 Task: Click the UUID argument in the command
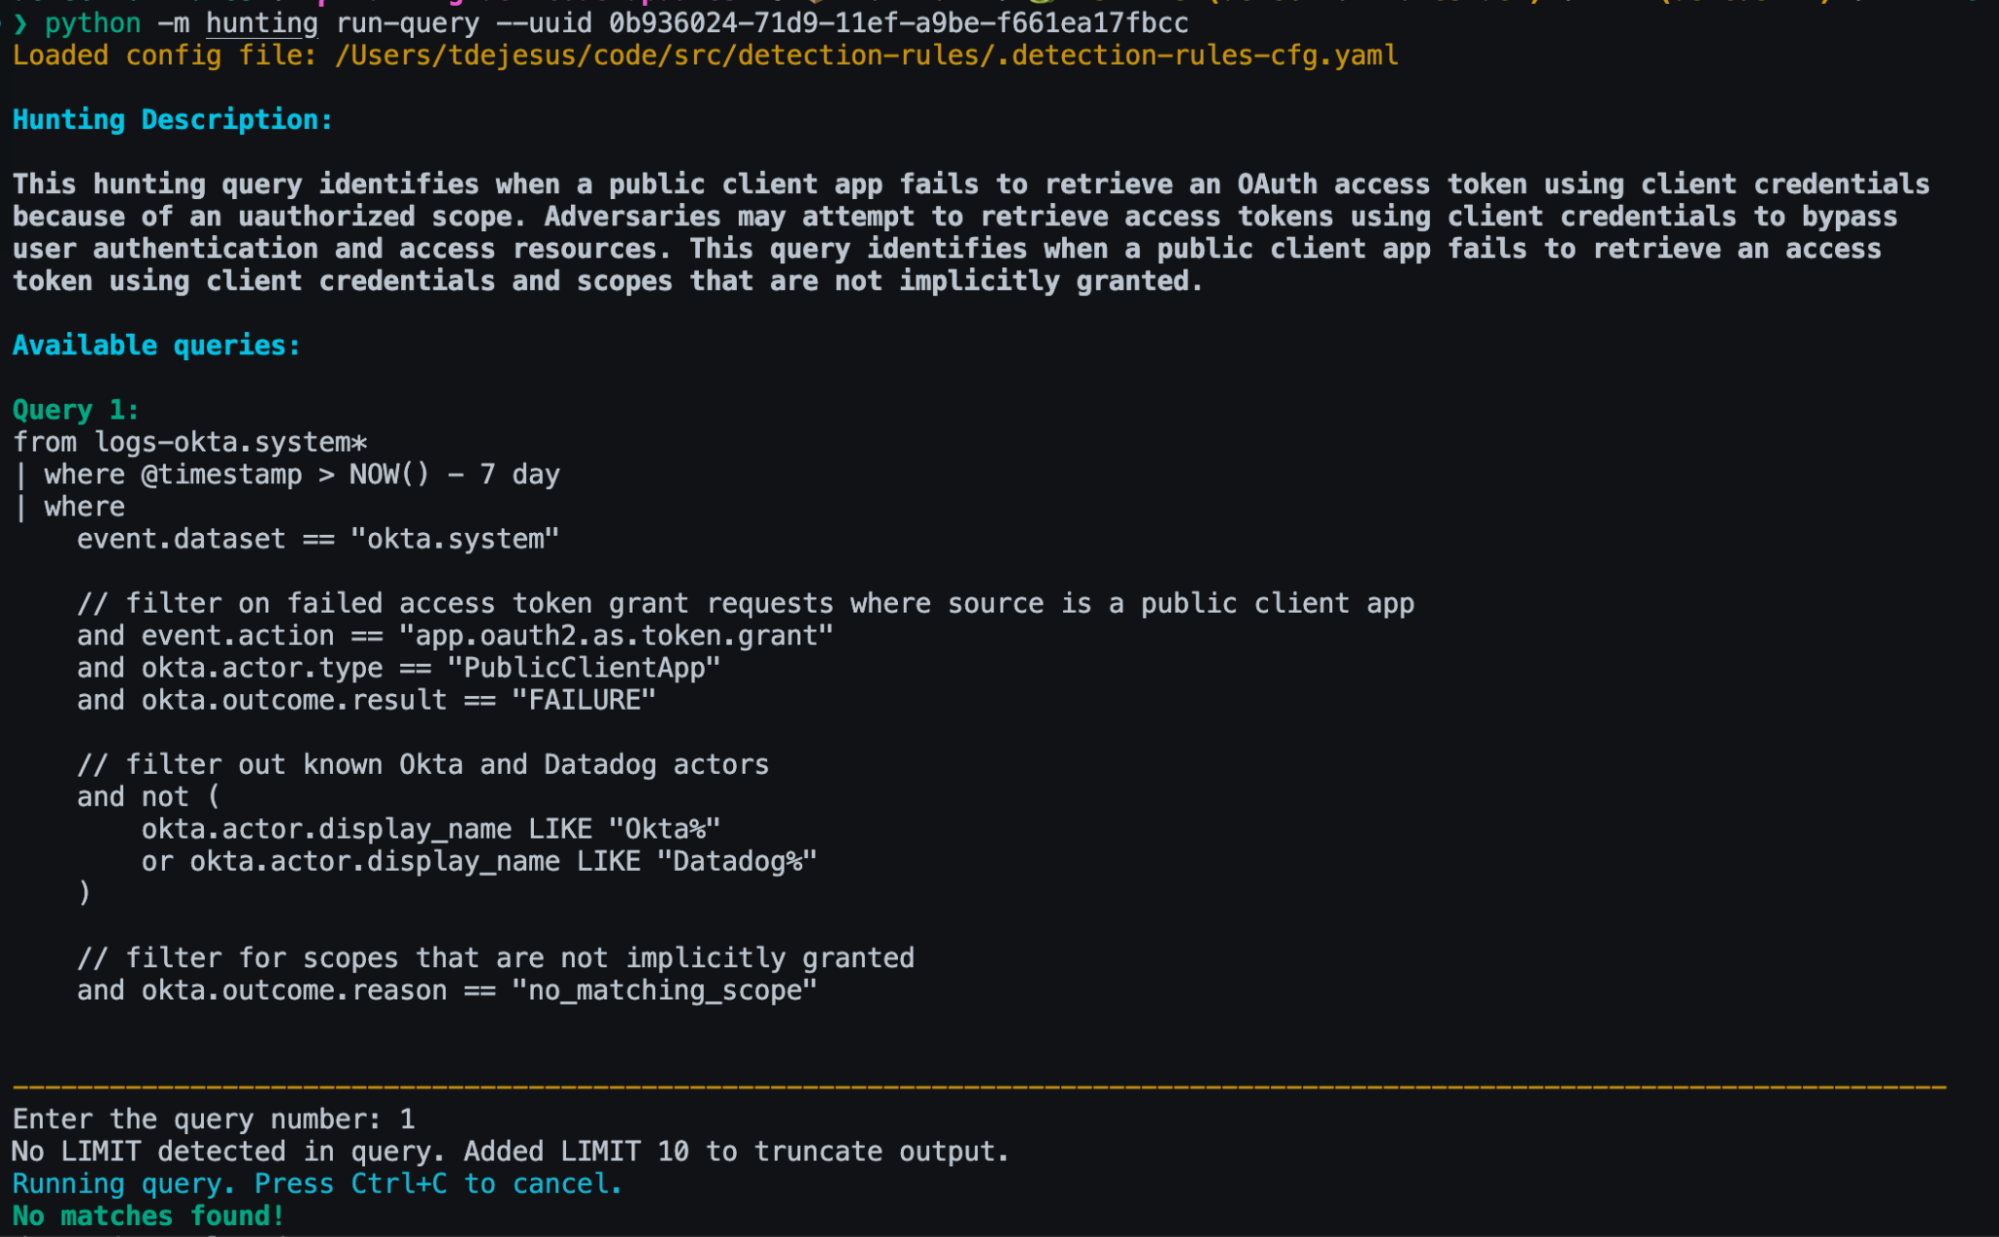pyautogui.click(x=898, y=23)
